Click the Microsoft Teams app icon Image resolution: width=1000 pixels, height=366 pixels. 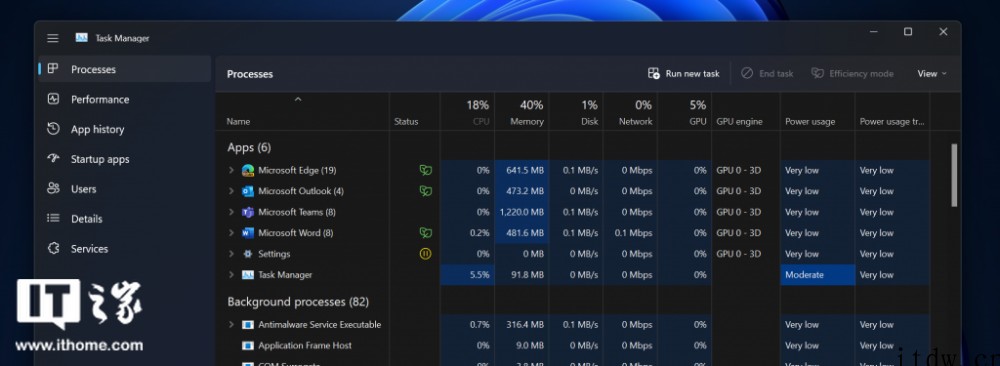click(248, 212)
